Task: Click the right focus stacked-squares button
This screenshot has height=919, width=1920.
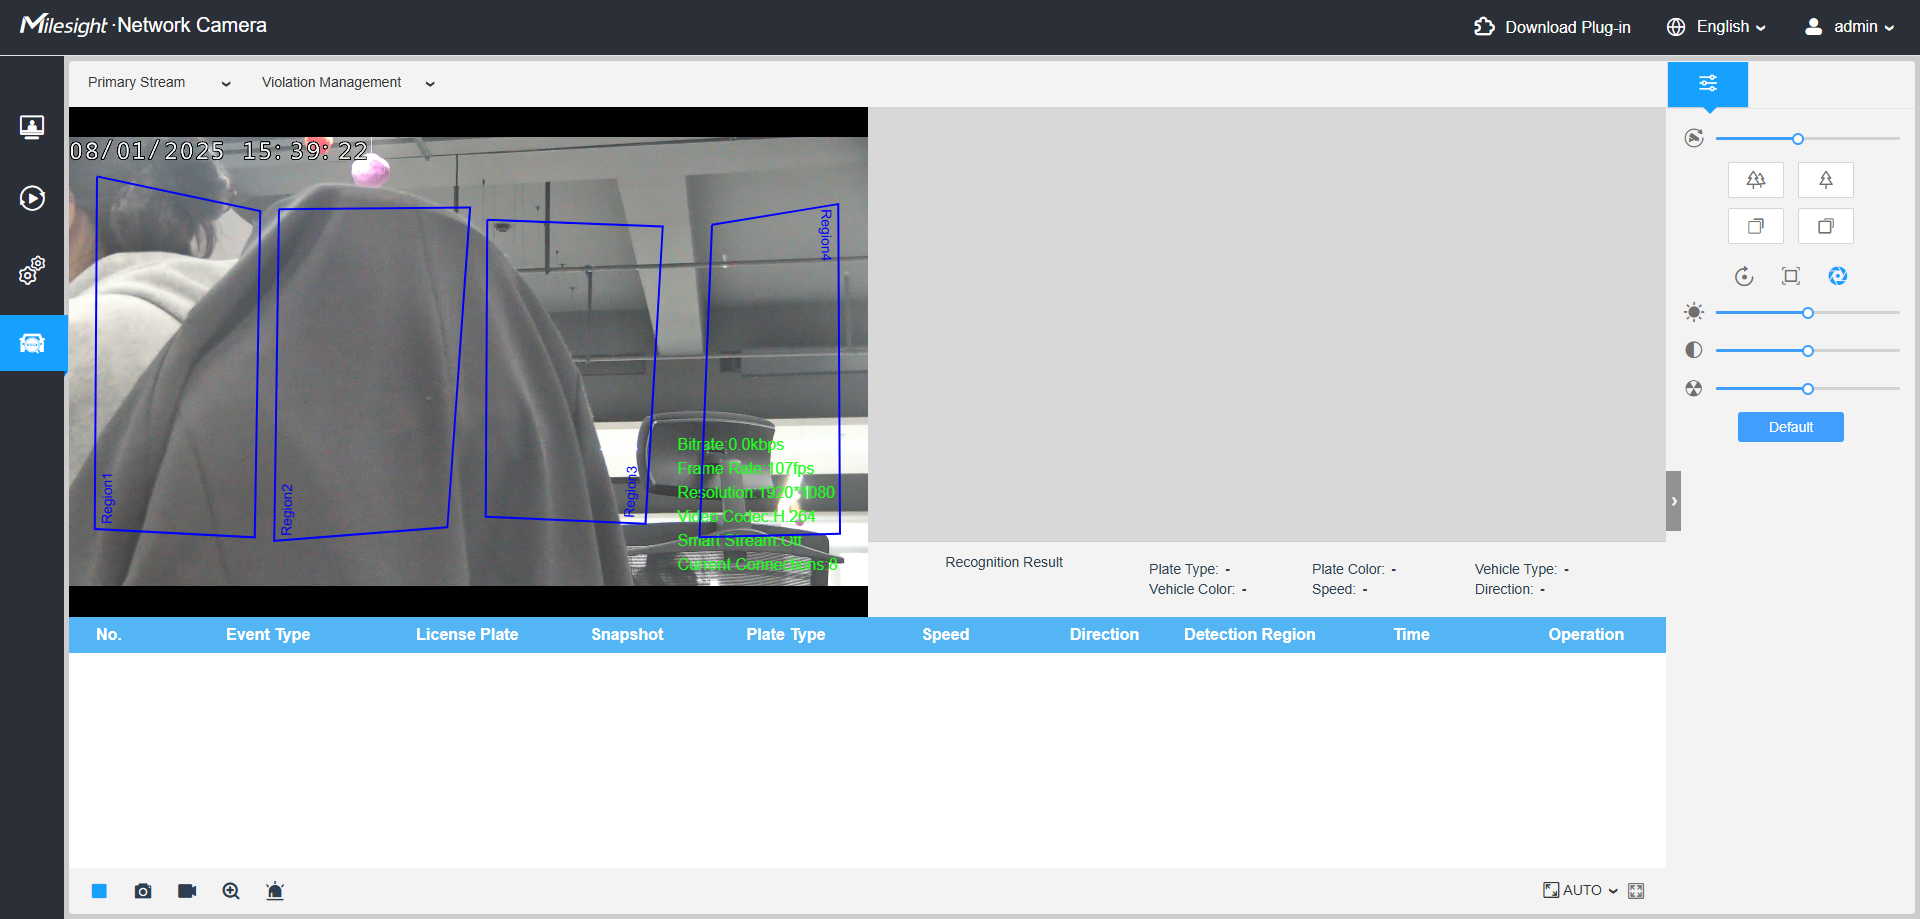Action: click(x=1826, y=226)
